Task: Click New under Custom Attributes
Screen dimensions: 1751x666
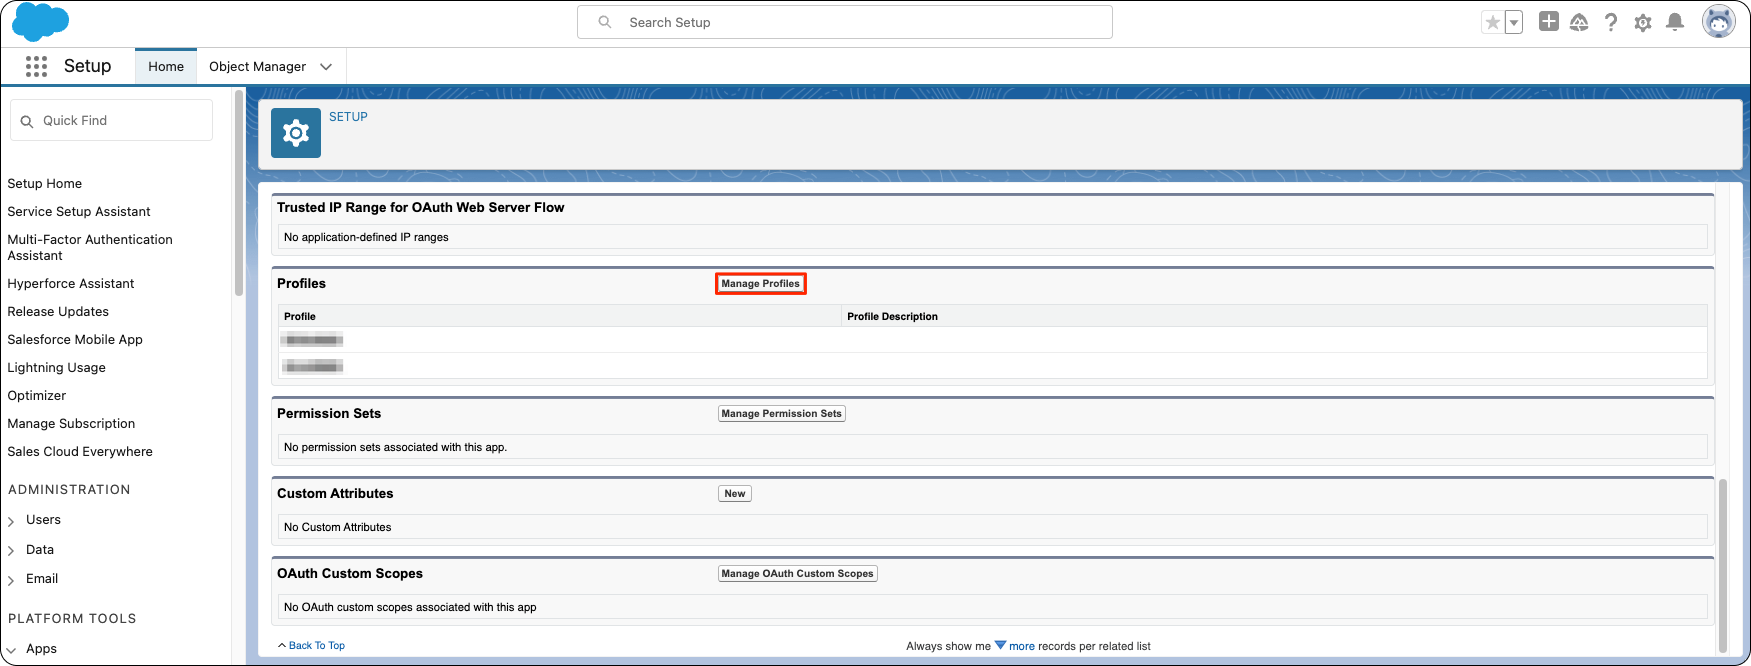Action: (x=735, y=494)
